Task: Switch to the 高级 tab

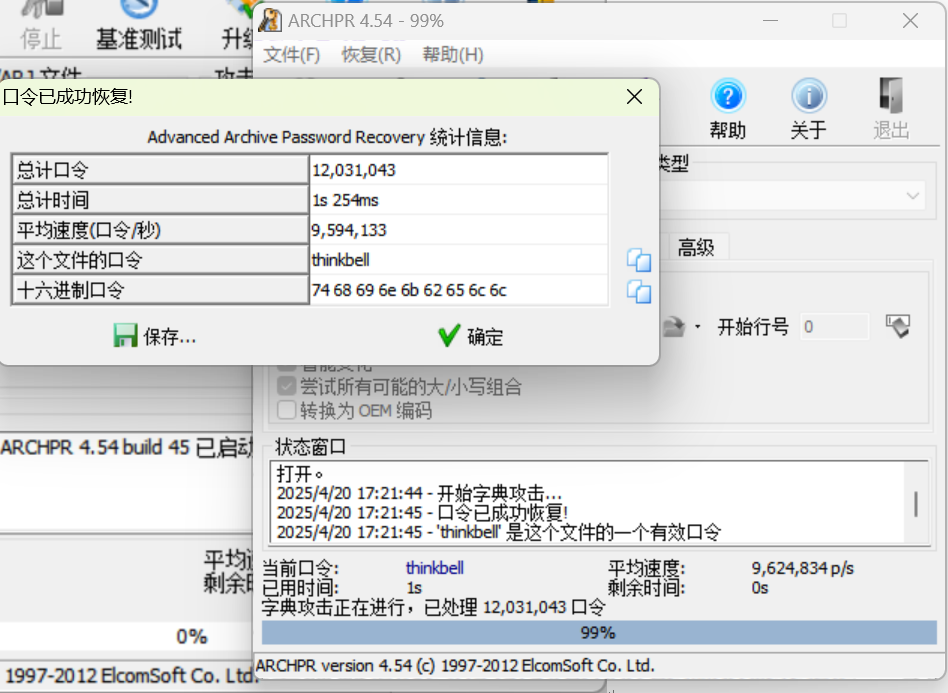Action: [x=696, y=247]
